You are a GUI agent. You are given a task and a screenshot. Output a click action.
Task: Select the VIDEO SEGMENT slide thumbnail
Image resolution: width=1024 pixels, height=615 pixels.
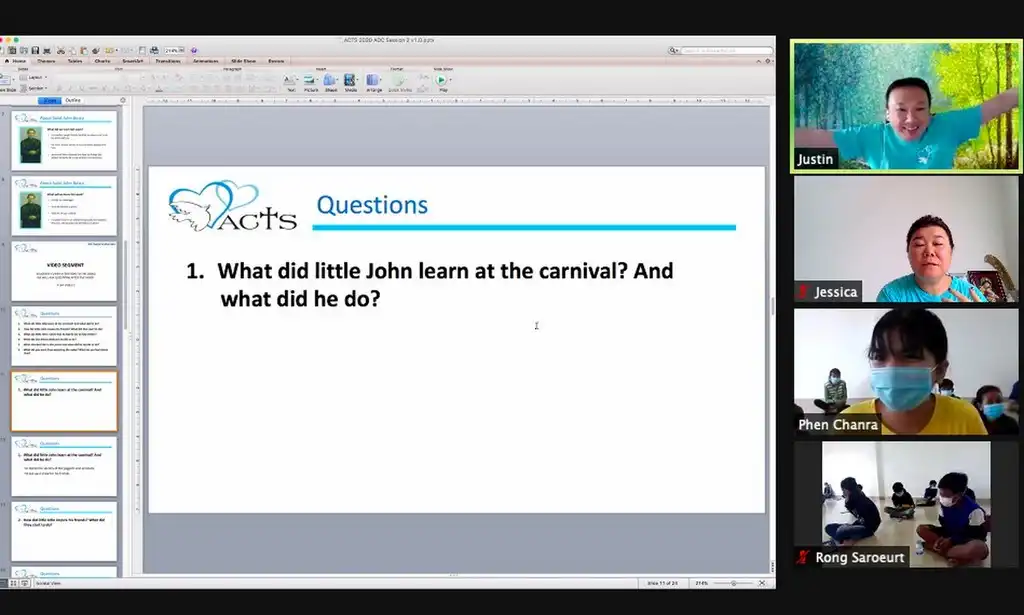(64, 271)
